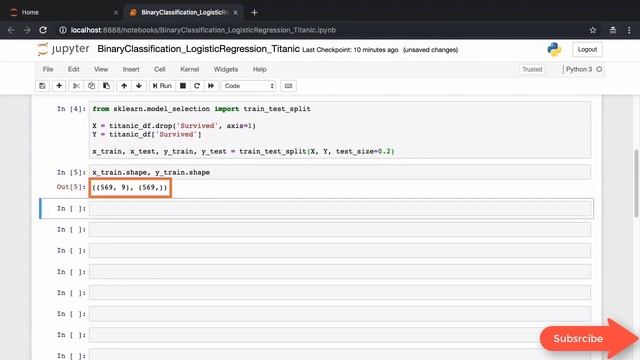This screenshot has width=640, height=360.
Task: Click the In [4]: cell prompt
Action: click(x=71, y=109)
